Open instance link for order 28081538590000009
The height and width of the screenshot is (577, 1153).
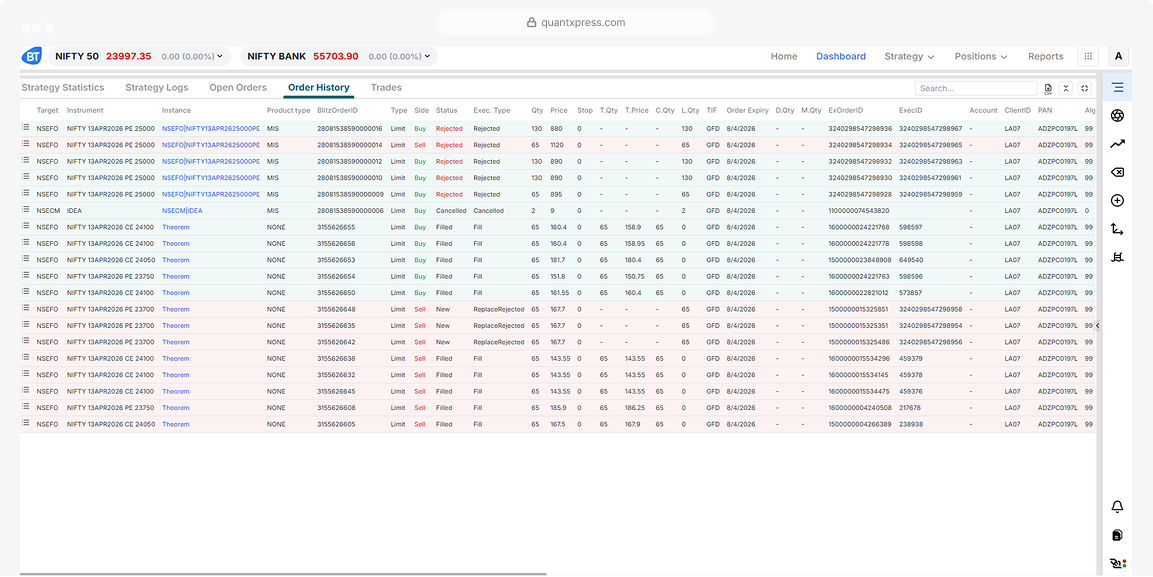(x=211, y=194)
